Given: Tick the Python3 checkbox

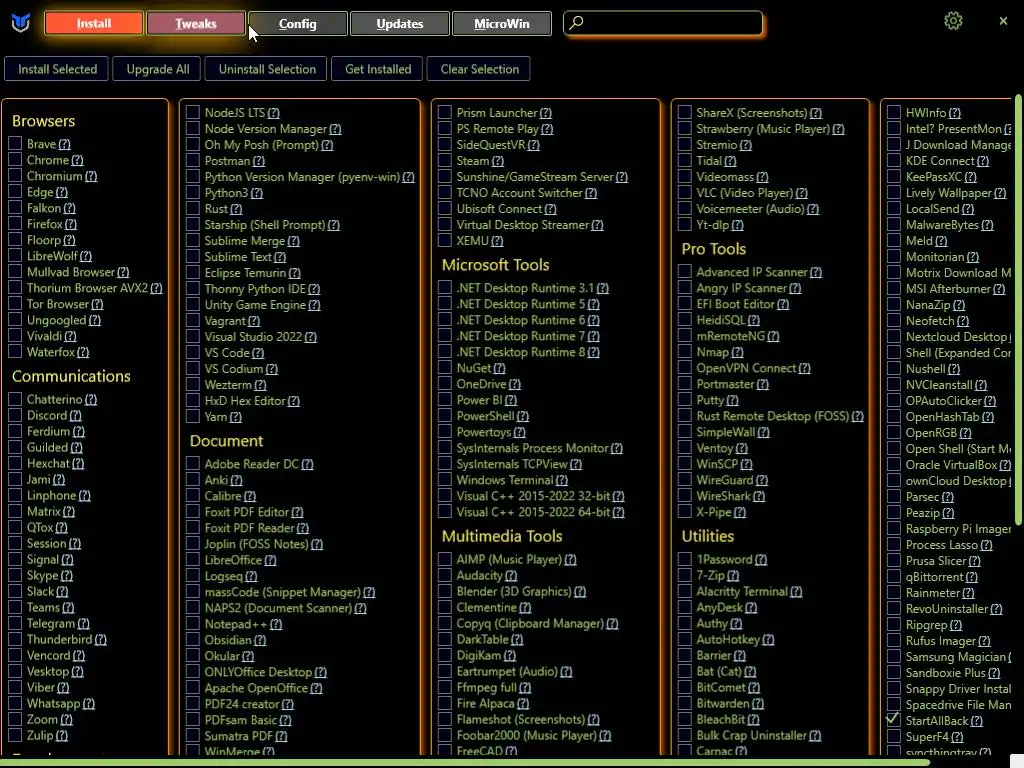Looking at the screenshot, I should [x=193, y=193].
